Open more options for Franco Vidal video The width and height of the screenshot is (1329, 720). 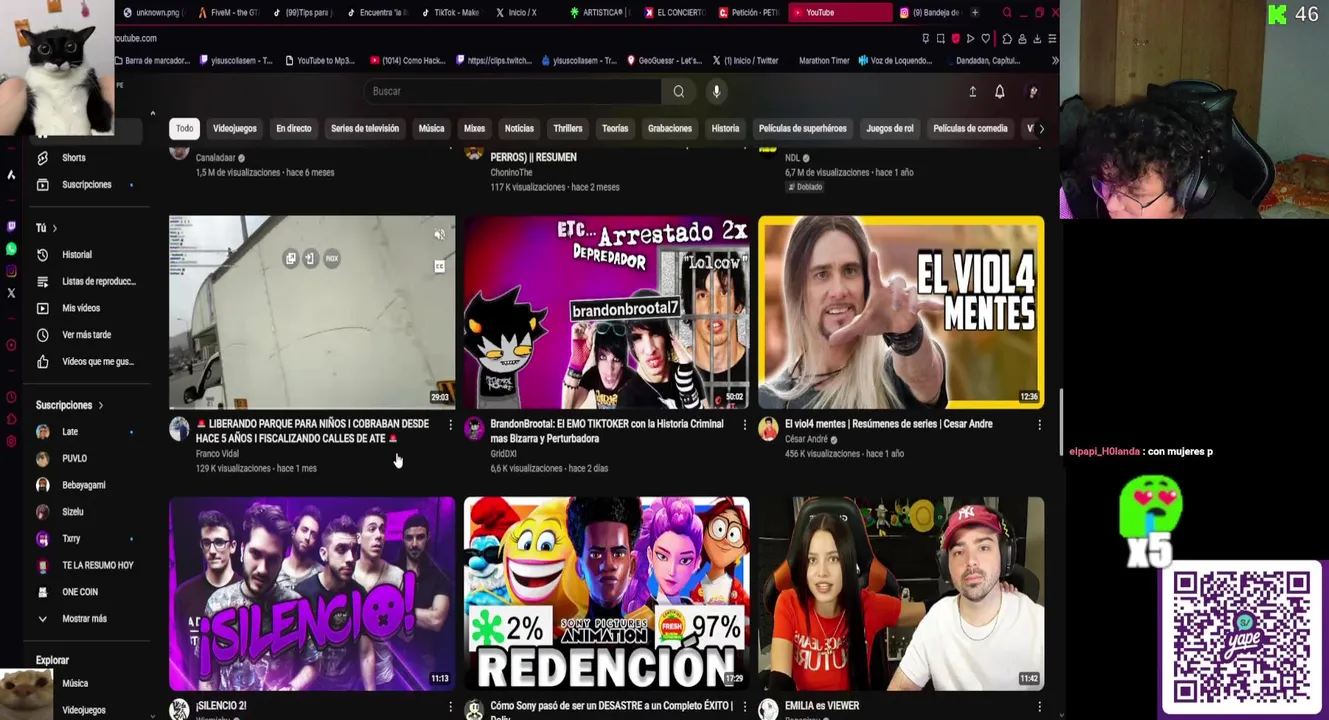(450, 425)
